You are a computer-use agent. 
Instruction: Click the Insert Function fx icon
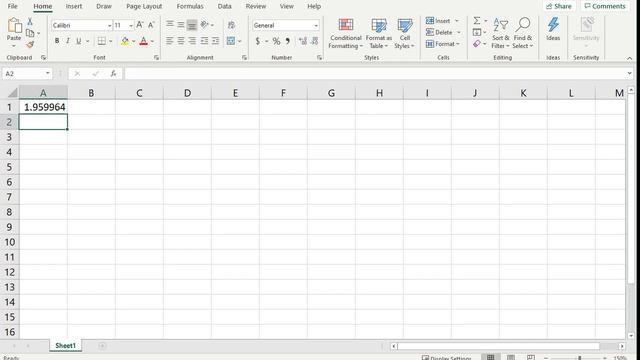point(113,73)
